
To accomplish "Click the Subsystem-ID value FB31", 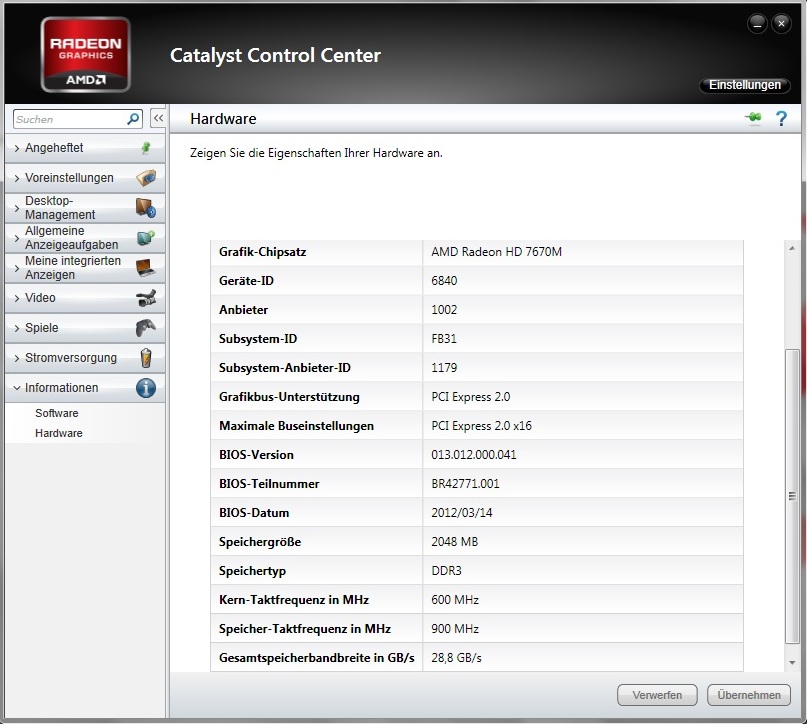I will 444,339.
